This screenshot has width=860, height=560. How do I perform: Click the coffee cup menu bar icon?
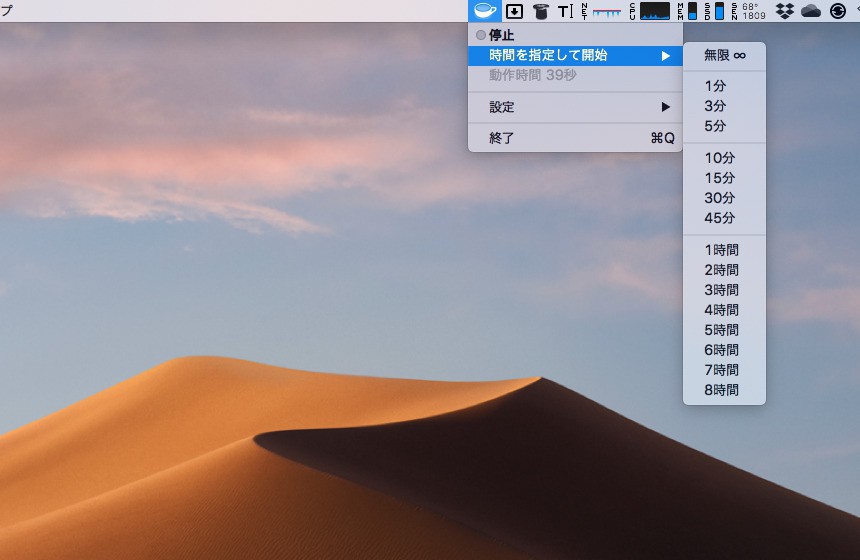(485, 11)
